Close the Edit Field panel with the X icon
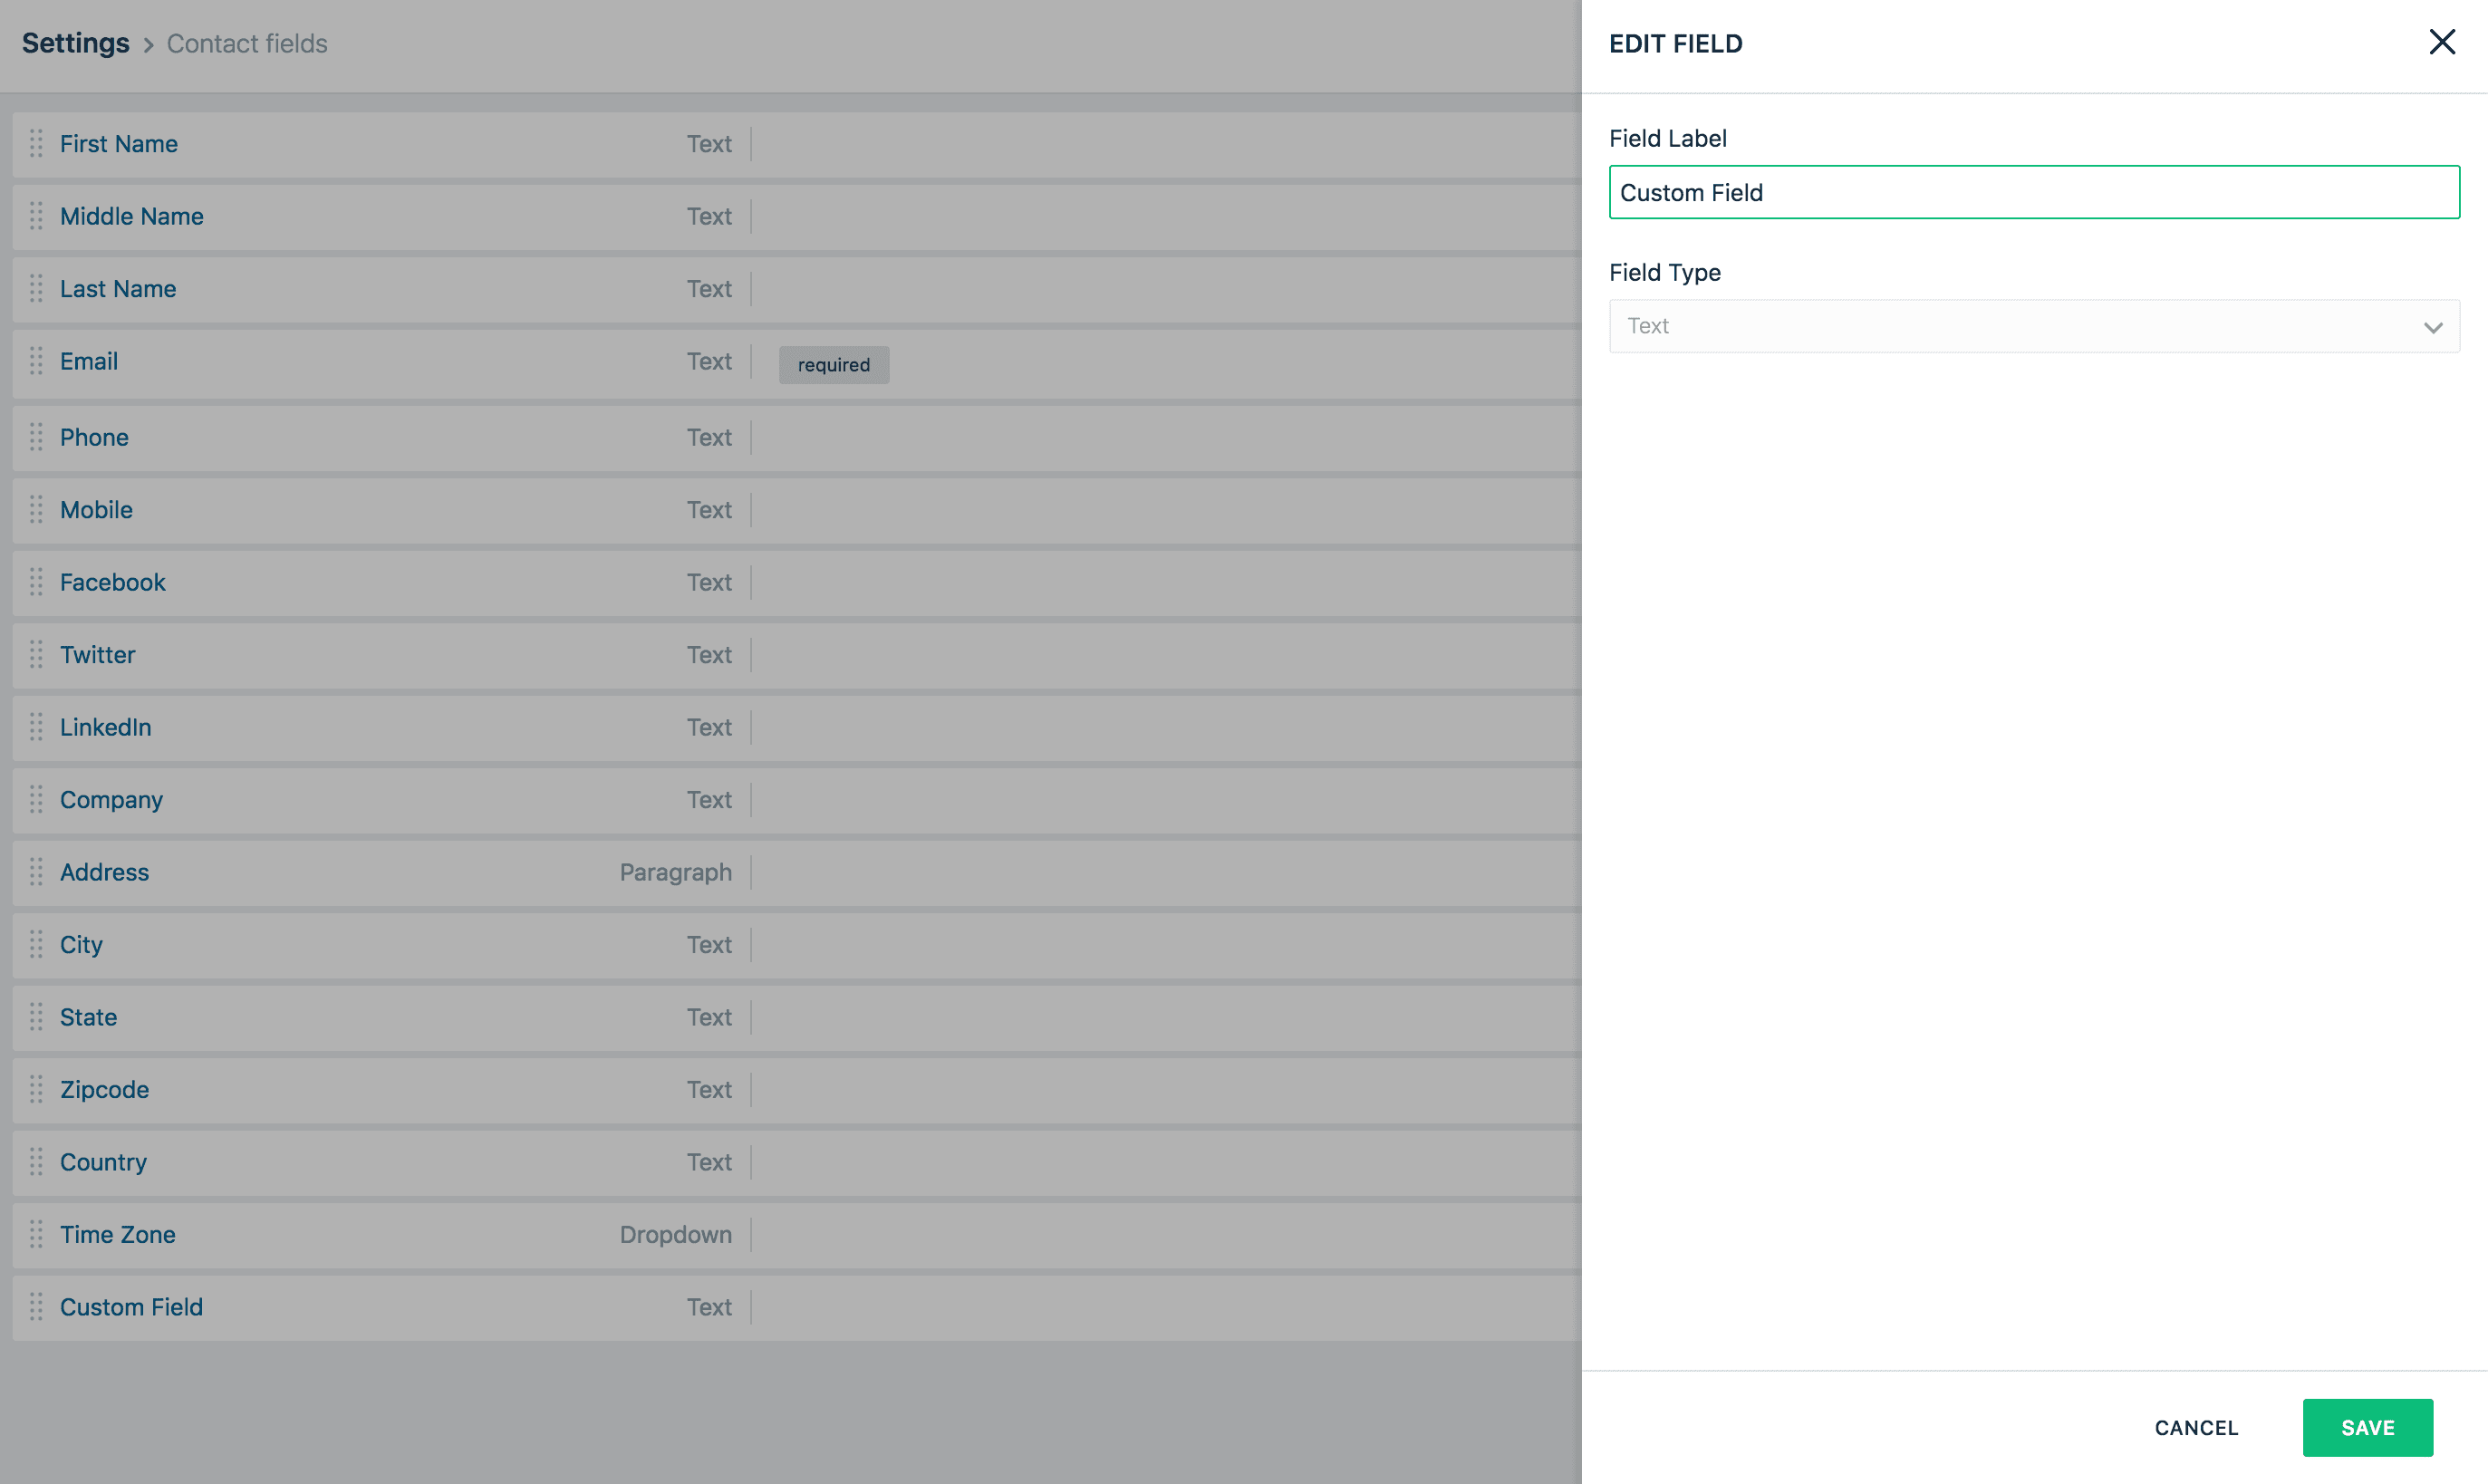2488x1484 pixels. pyautogui.click(x=2443, y=42)
